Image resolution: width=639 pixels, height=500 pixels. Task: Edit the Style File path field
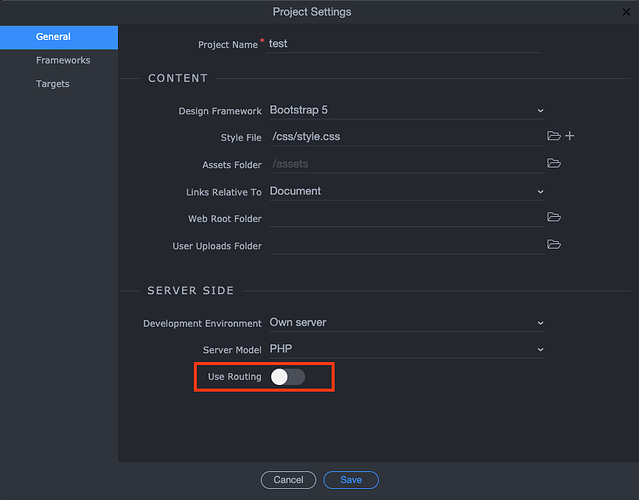(407, 137)
